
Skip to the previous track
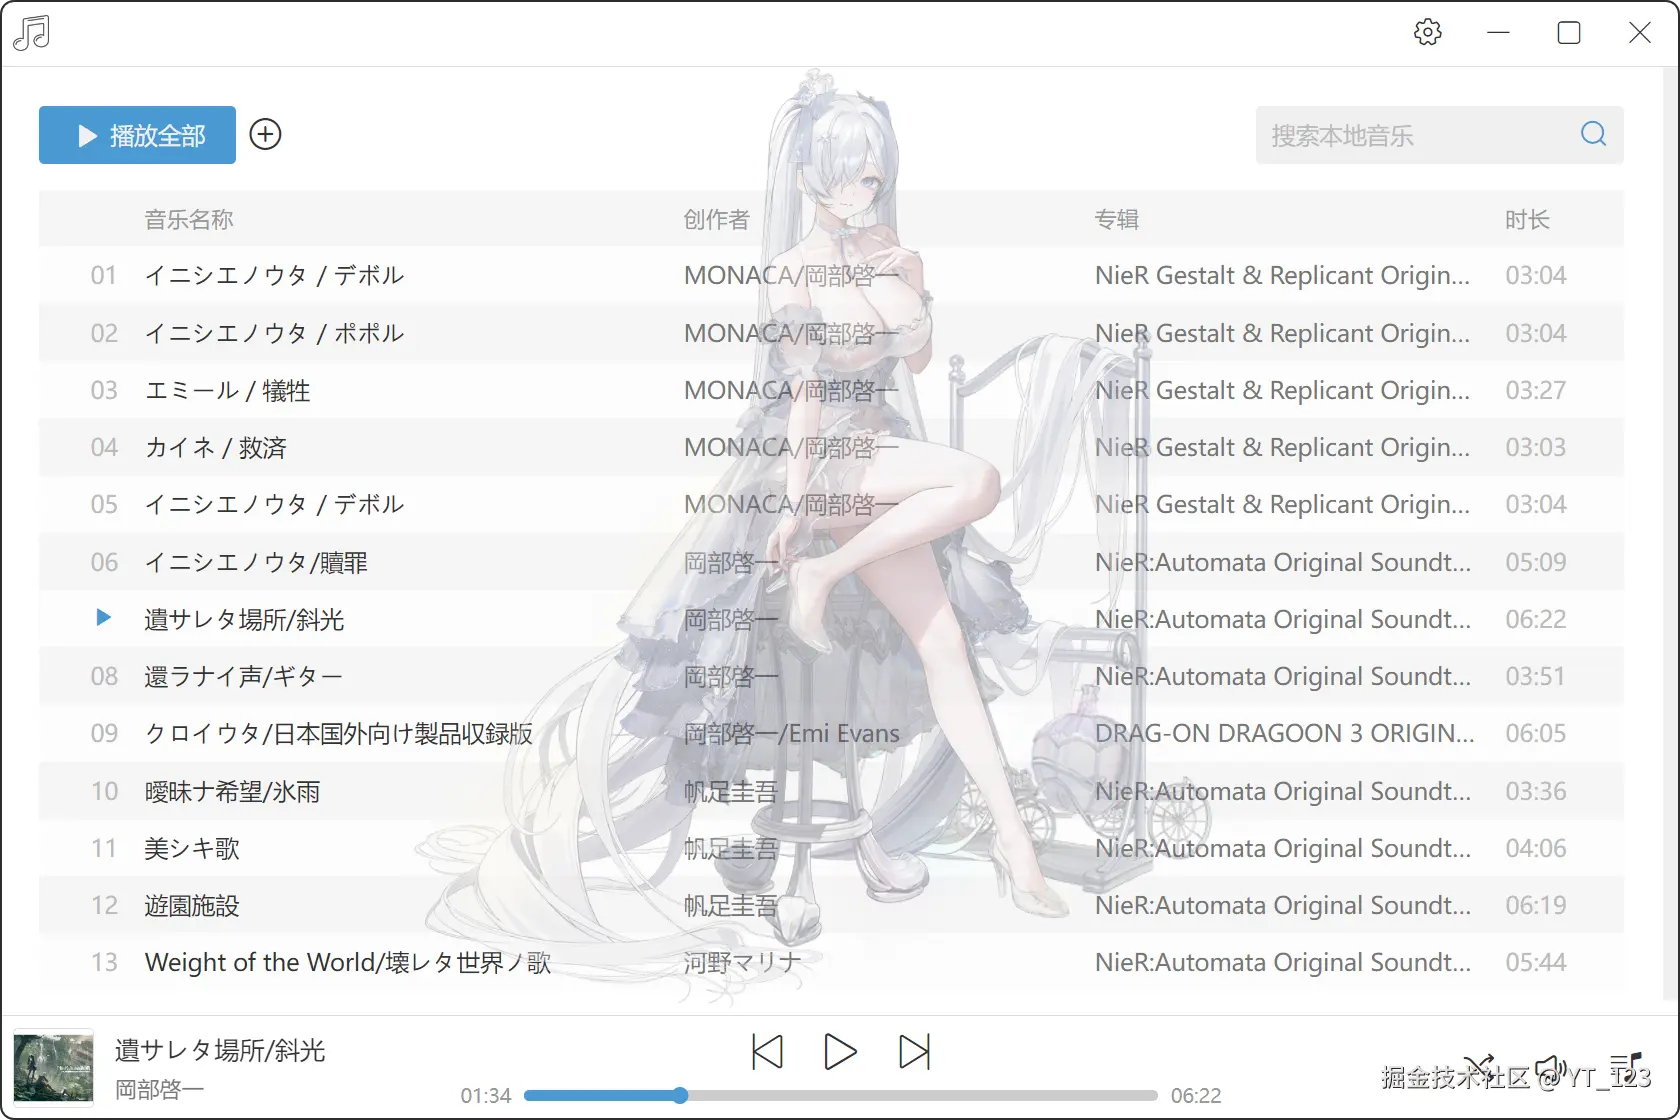(x=767, y=1052)
